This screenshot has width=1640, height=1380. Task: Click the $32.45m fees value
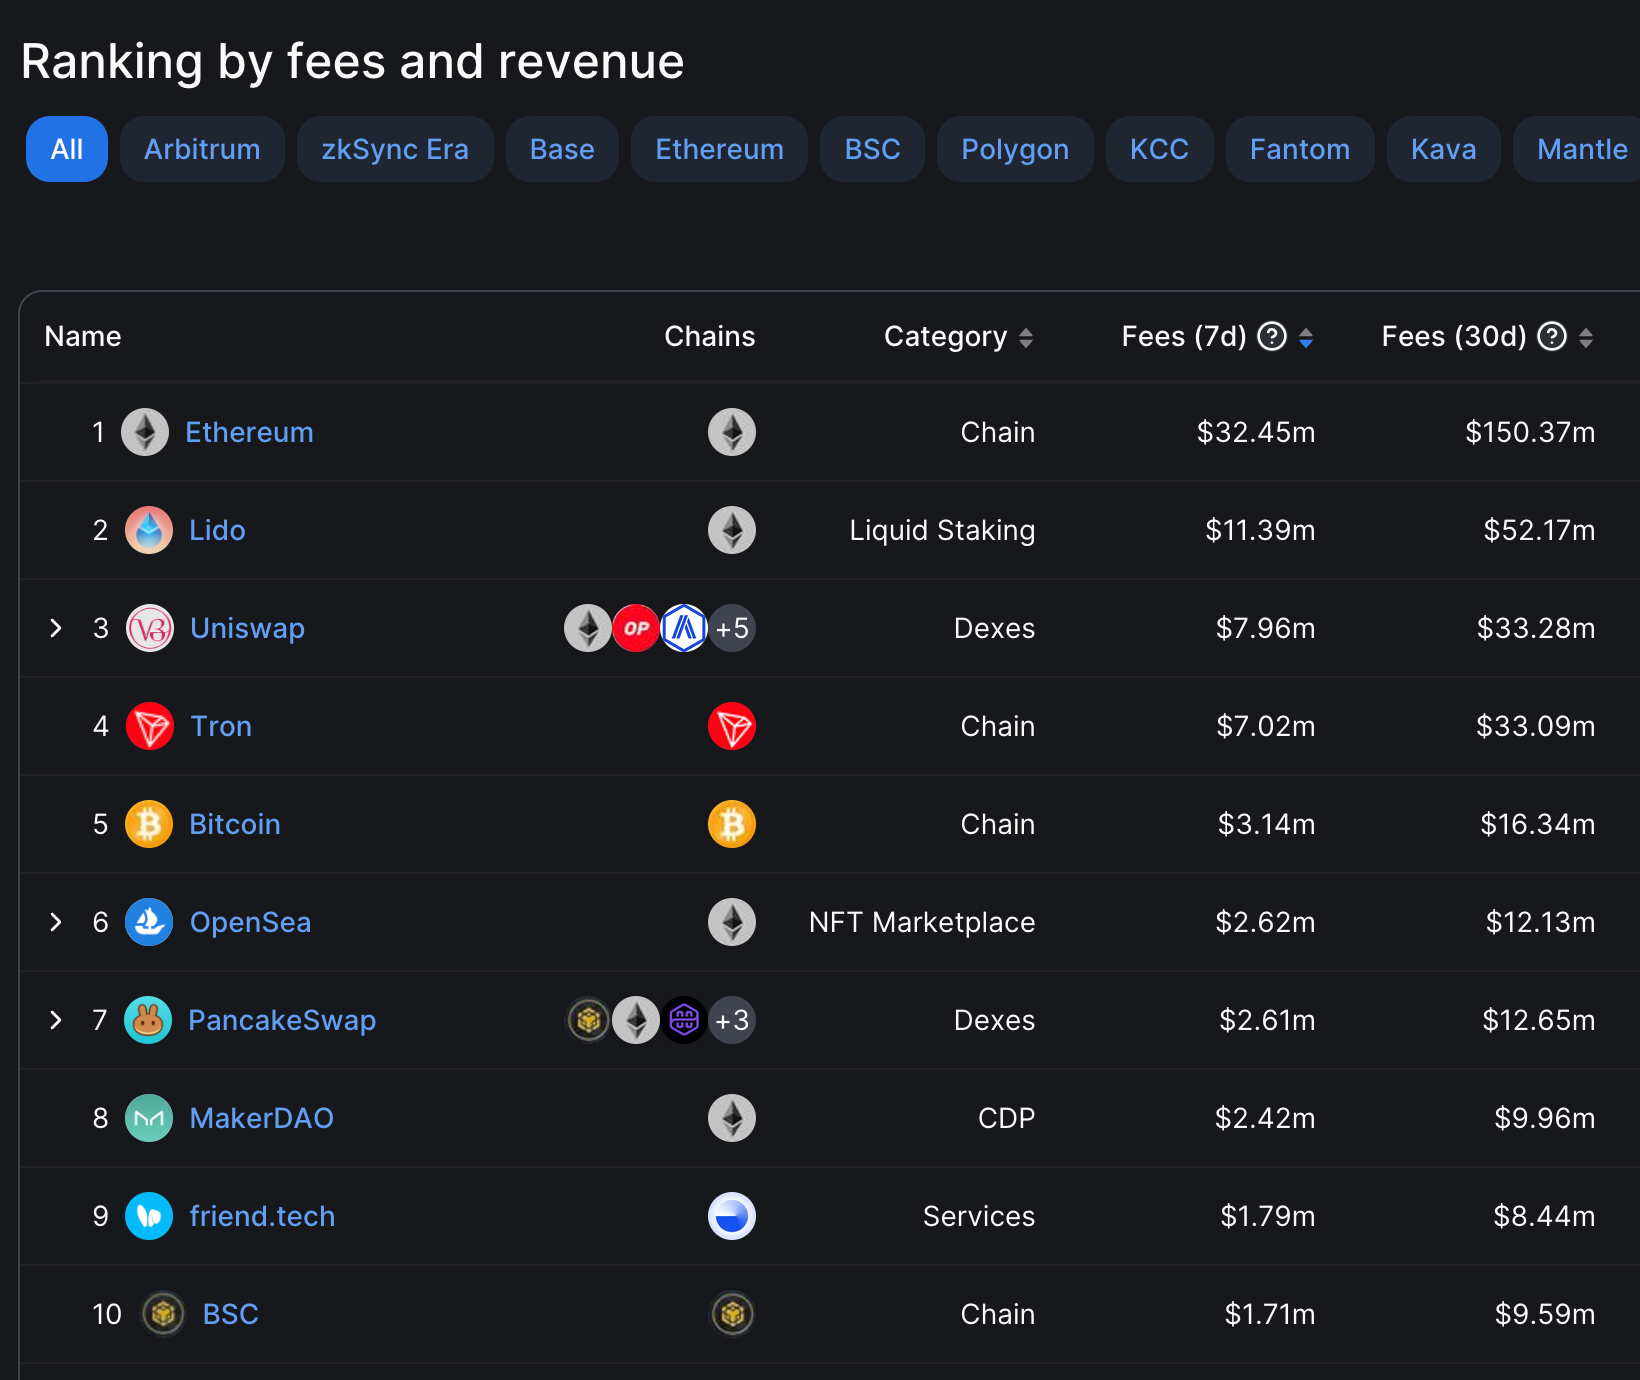[1256, 432]
